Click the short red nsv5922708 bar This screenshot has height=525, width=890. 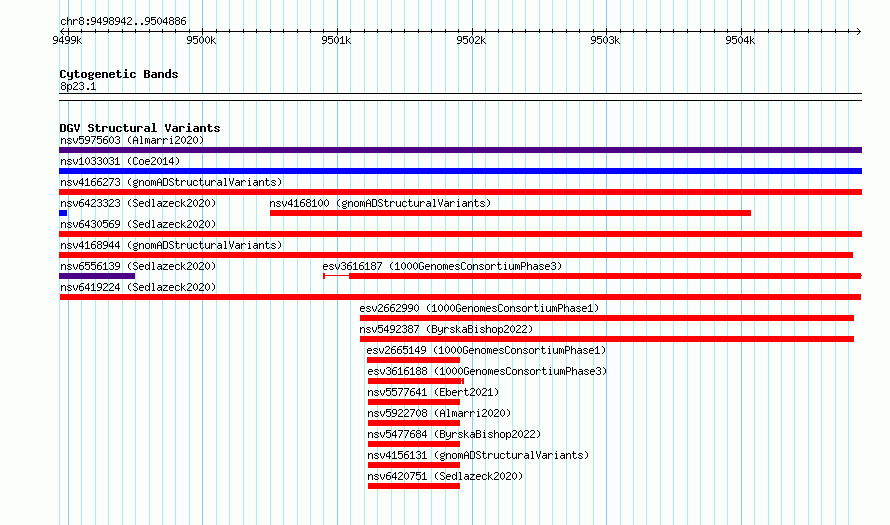click(x=414, y=423)
